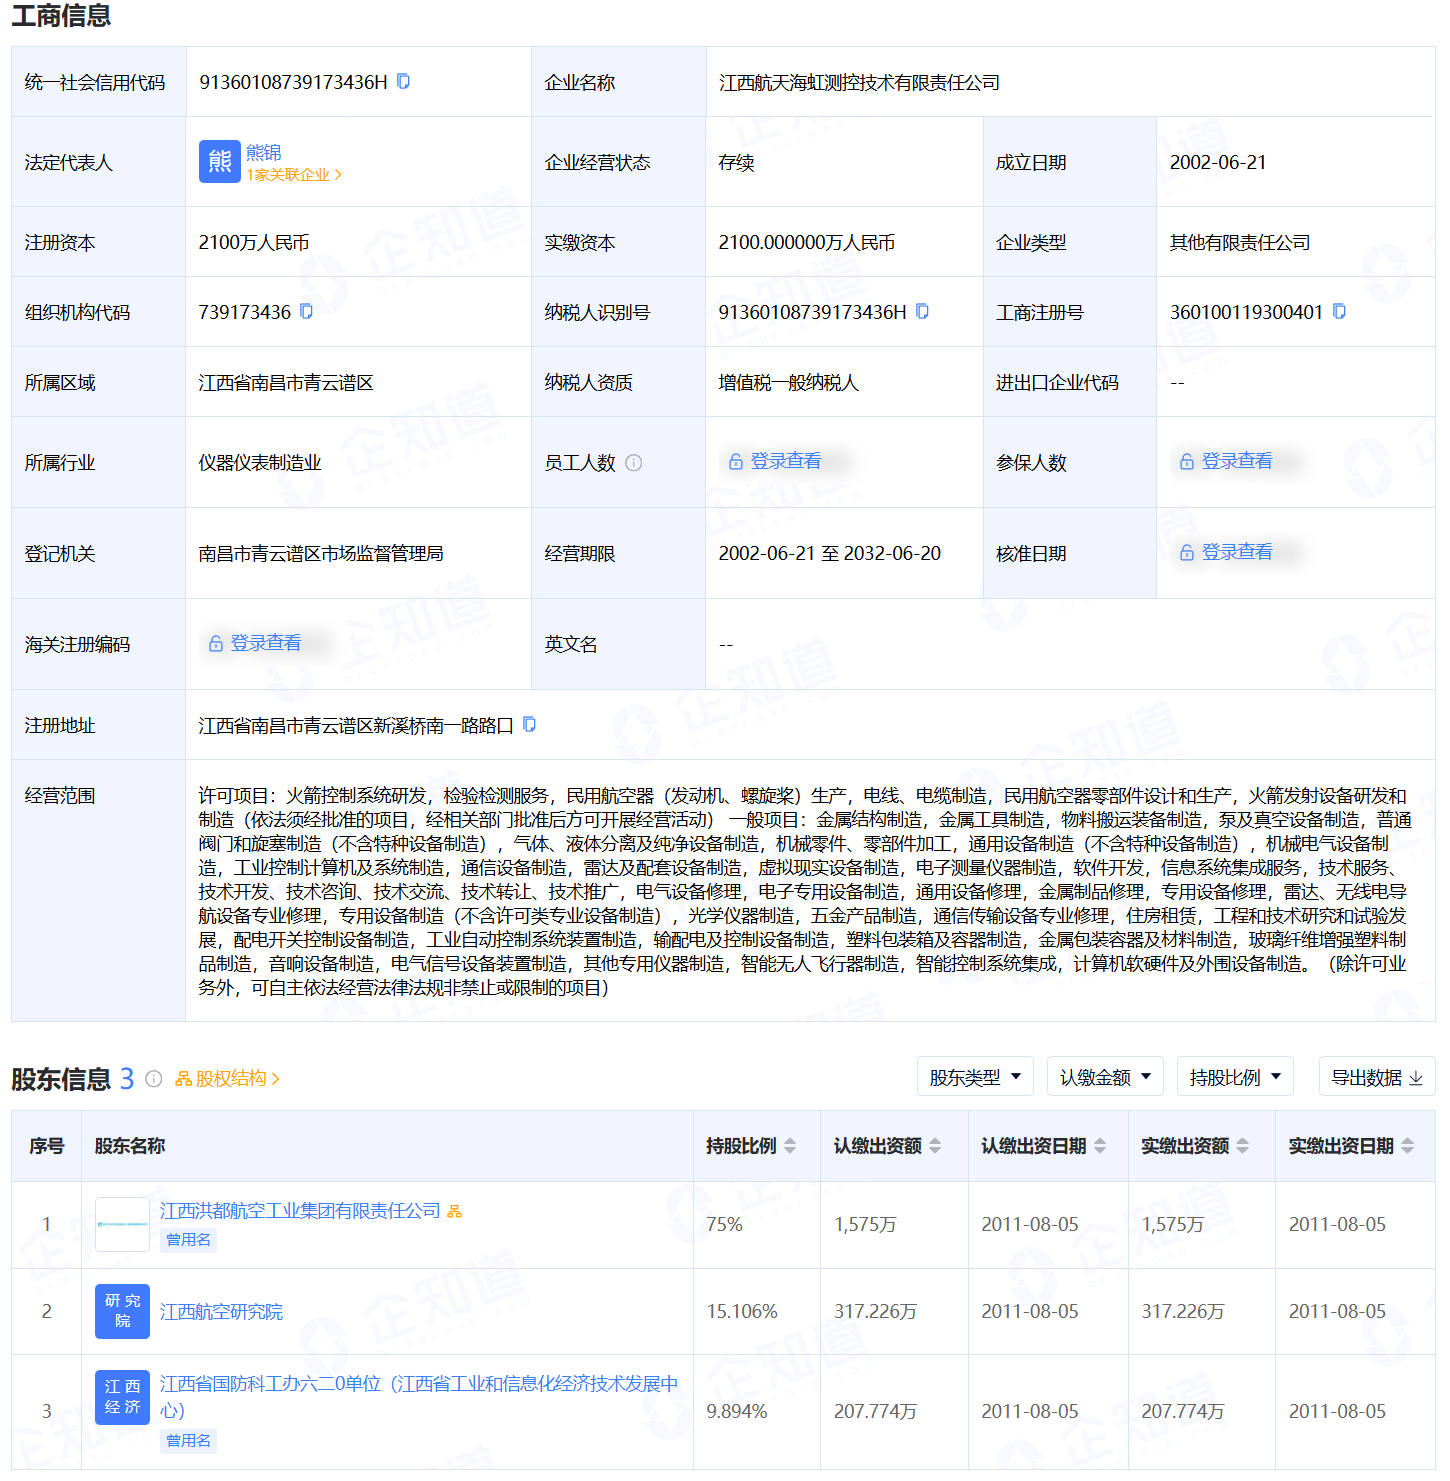View 1家关联企业 related companies
The height and width of the screenshot is (1481, 1450).
point(294,175)
